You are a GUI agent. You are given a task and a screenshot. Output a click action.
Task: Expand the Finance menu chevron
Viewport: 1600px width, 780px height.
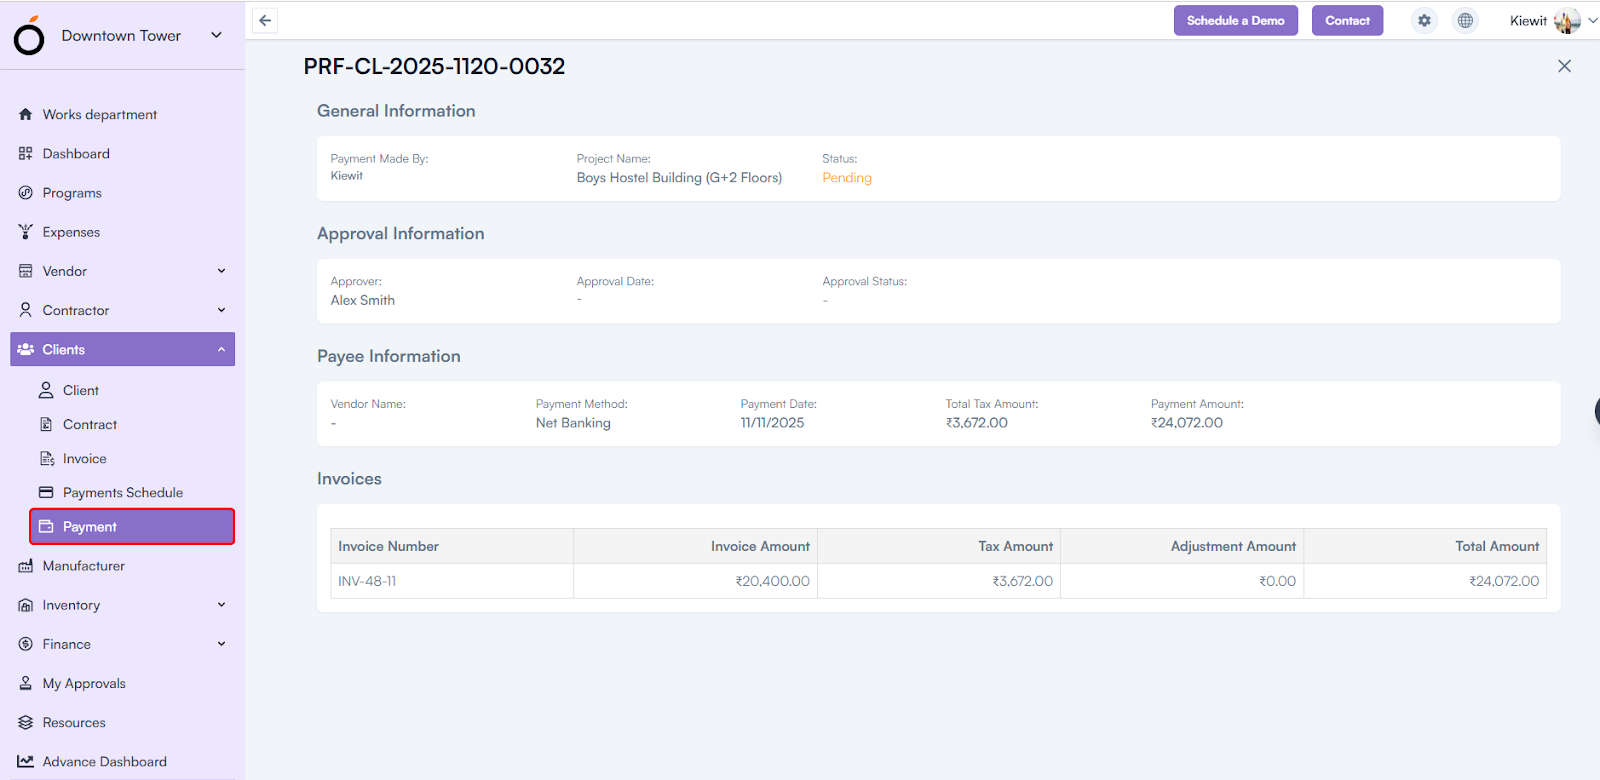[221, 644]
